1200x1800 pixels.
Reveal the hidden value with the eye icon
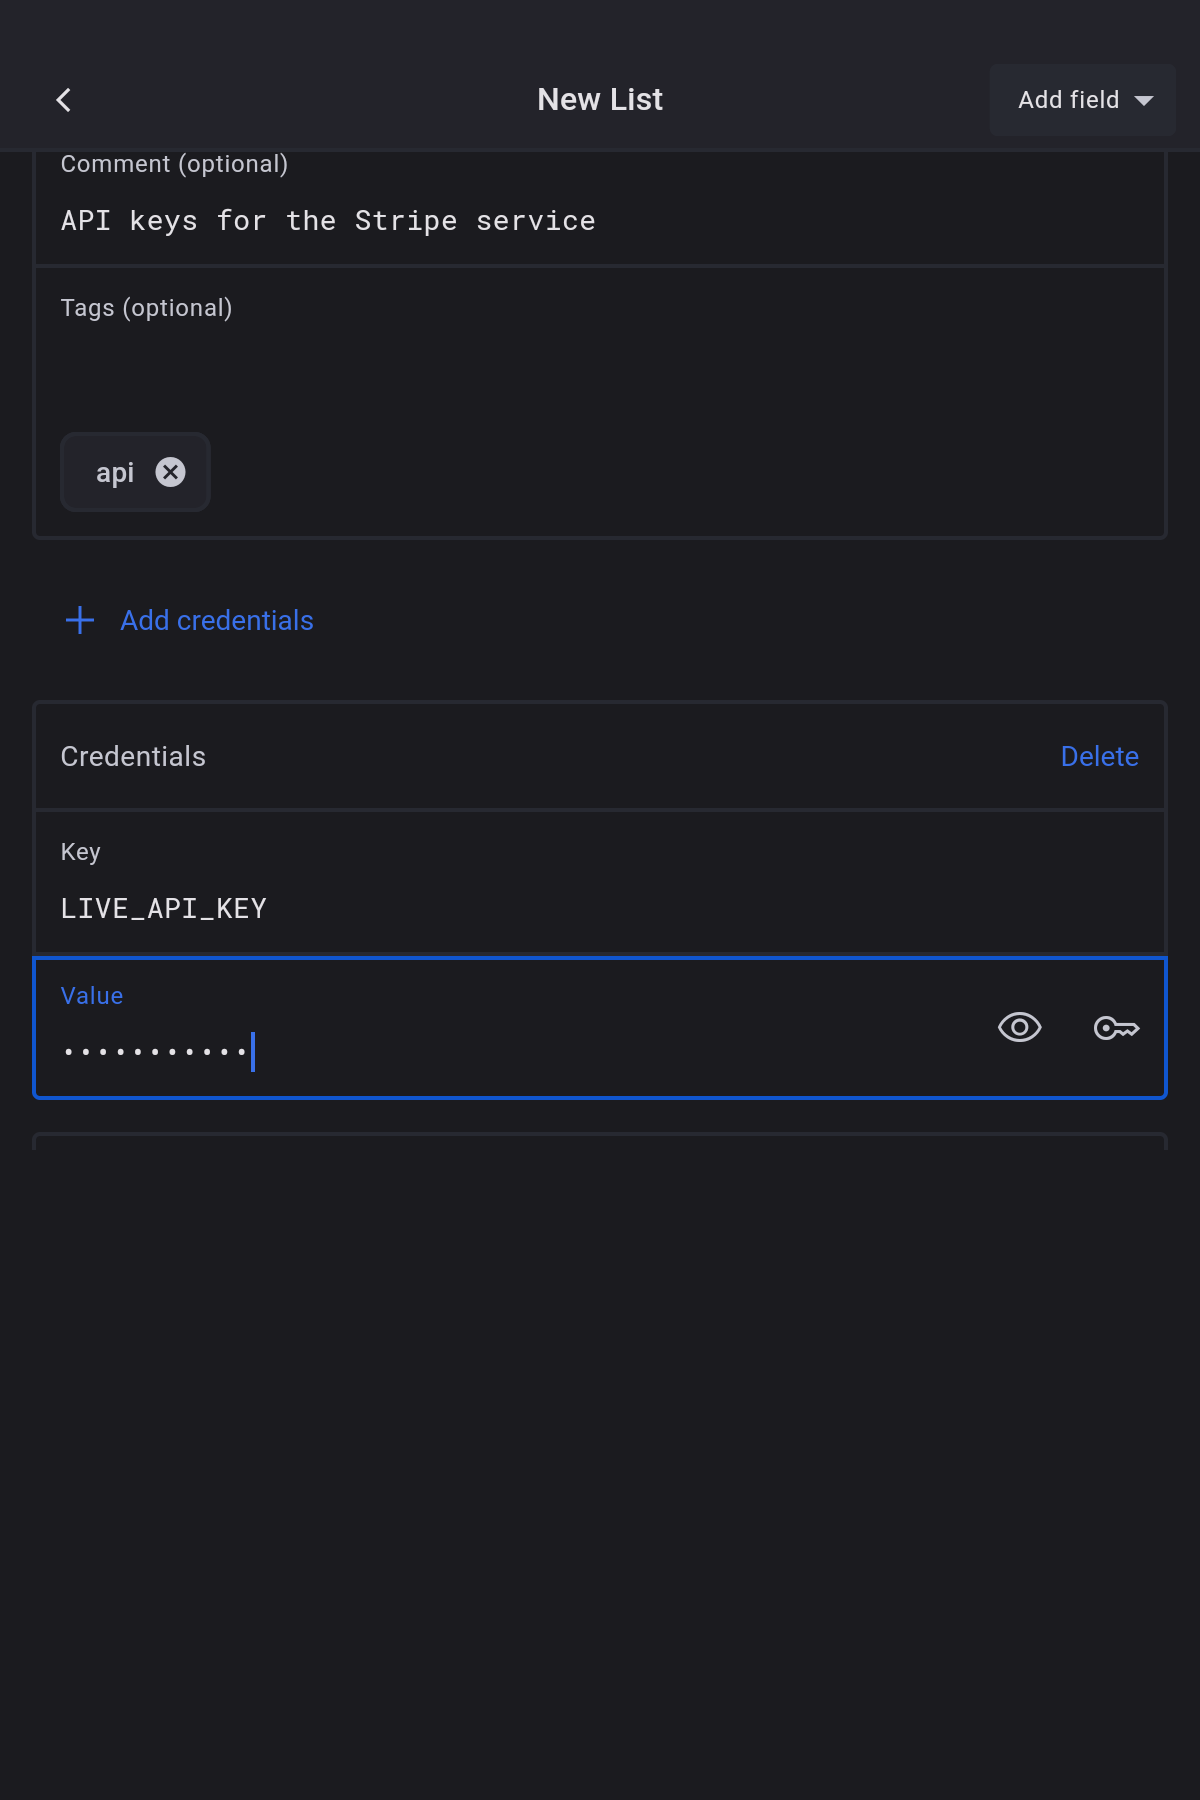tap(1019, 1027)
